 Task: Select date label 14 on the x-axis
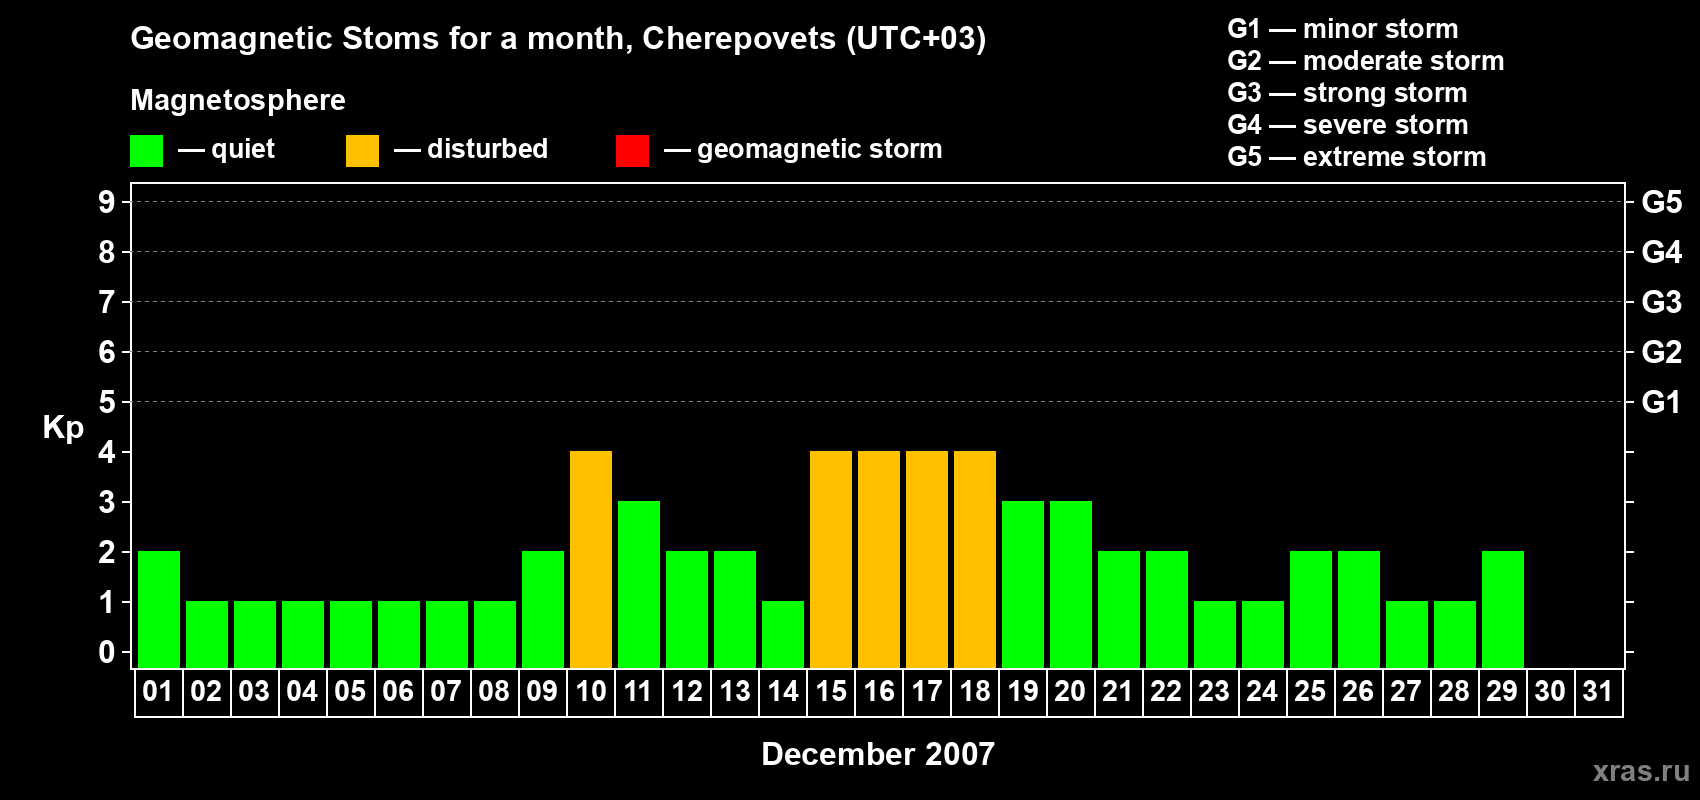click(783, 692)
